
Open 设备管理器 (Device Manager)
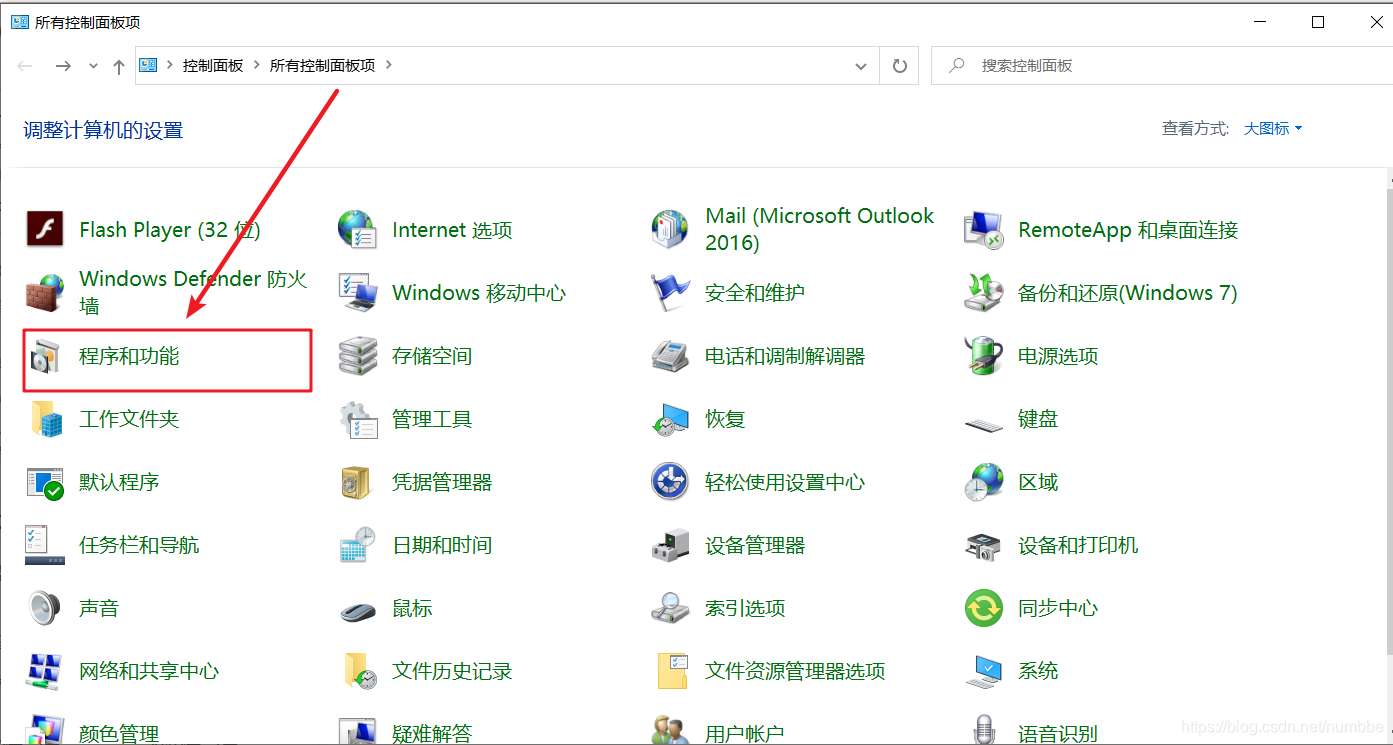752,544
